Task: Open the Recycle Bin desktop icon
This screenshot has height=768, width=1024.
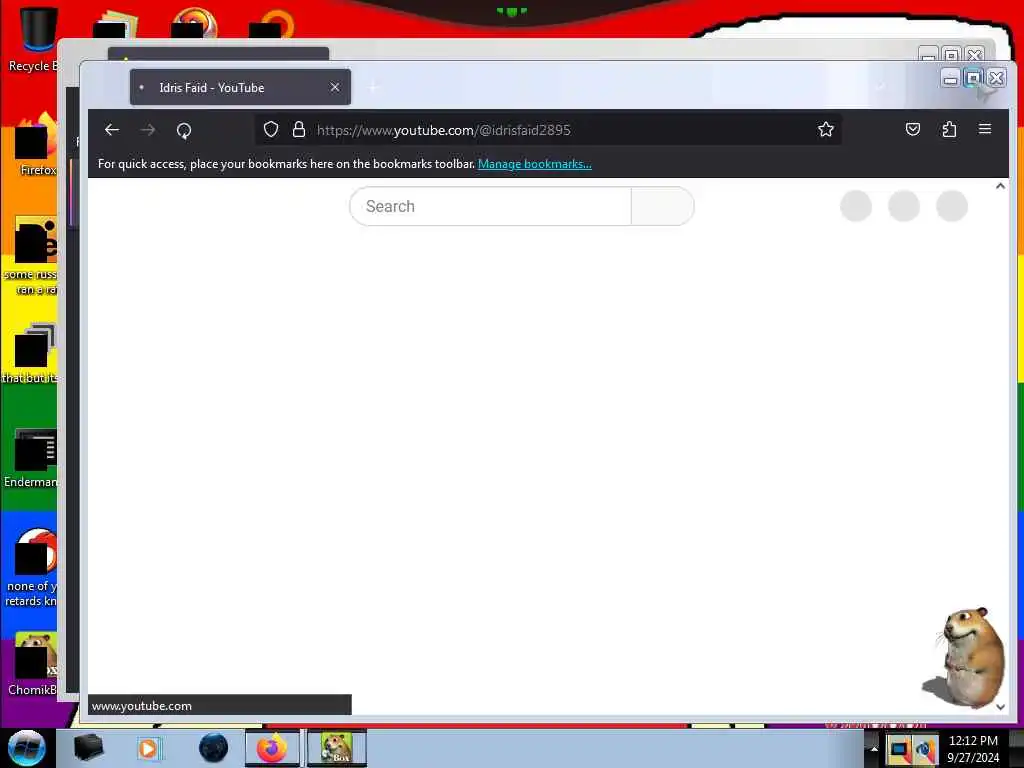Action: [x=34, y=39]
